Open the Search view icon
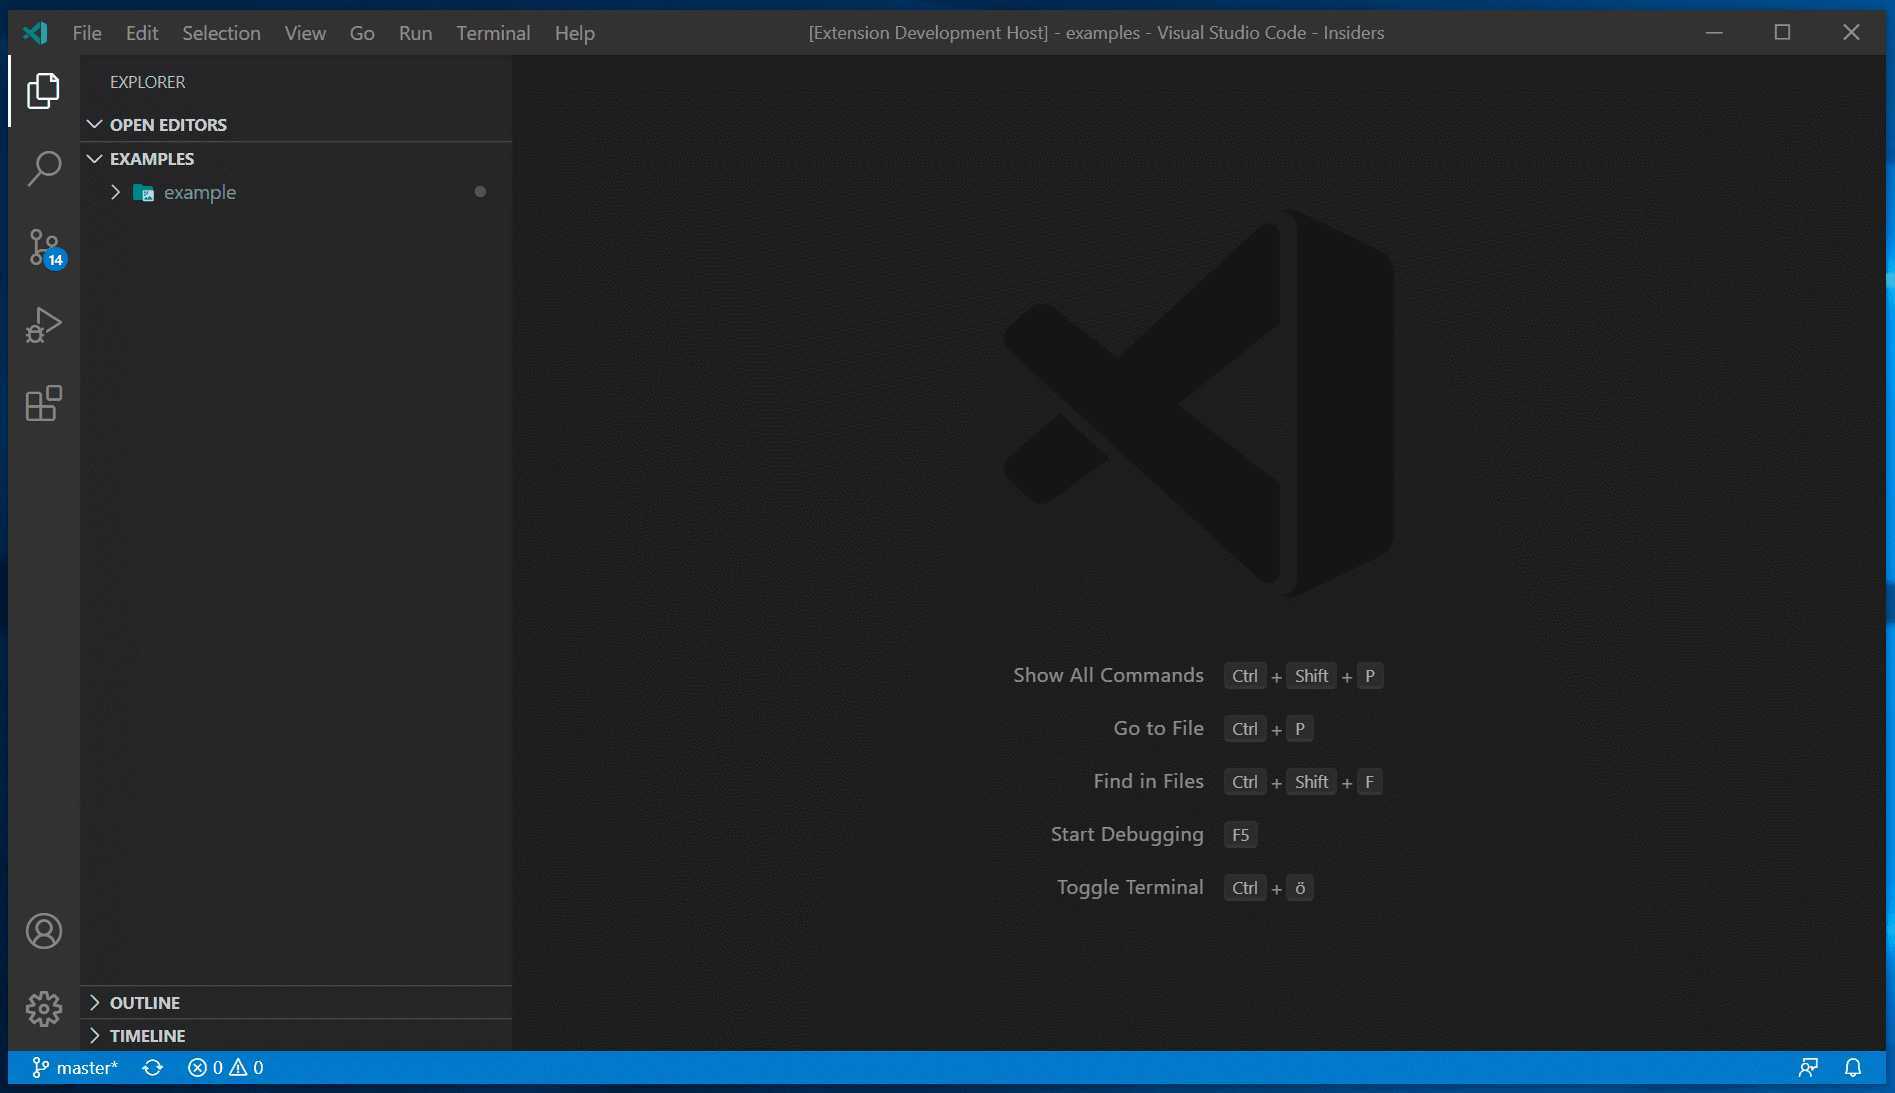The image size is (1895, 1093). click(x=43, y=168)
